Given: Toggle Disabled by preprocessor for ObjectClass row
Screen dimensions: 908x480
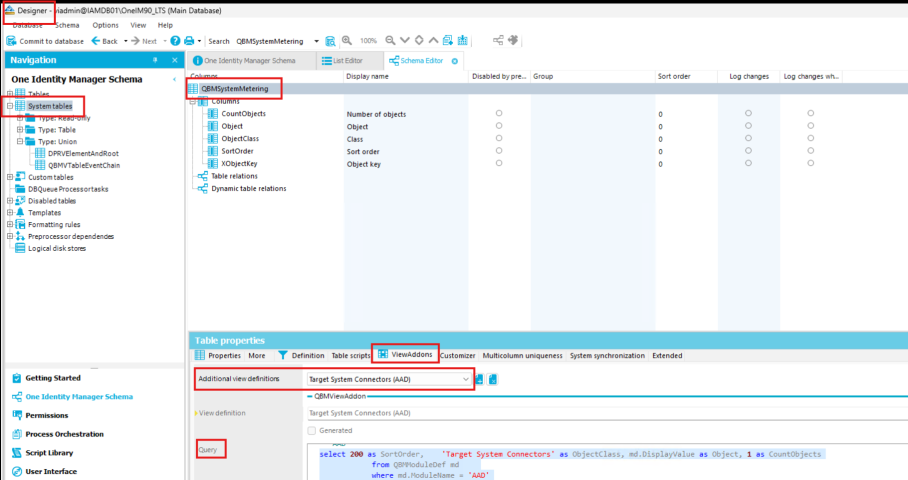Looking at the screenshot, I should (x=499, y=138).
